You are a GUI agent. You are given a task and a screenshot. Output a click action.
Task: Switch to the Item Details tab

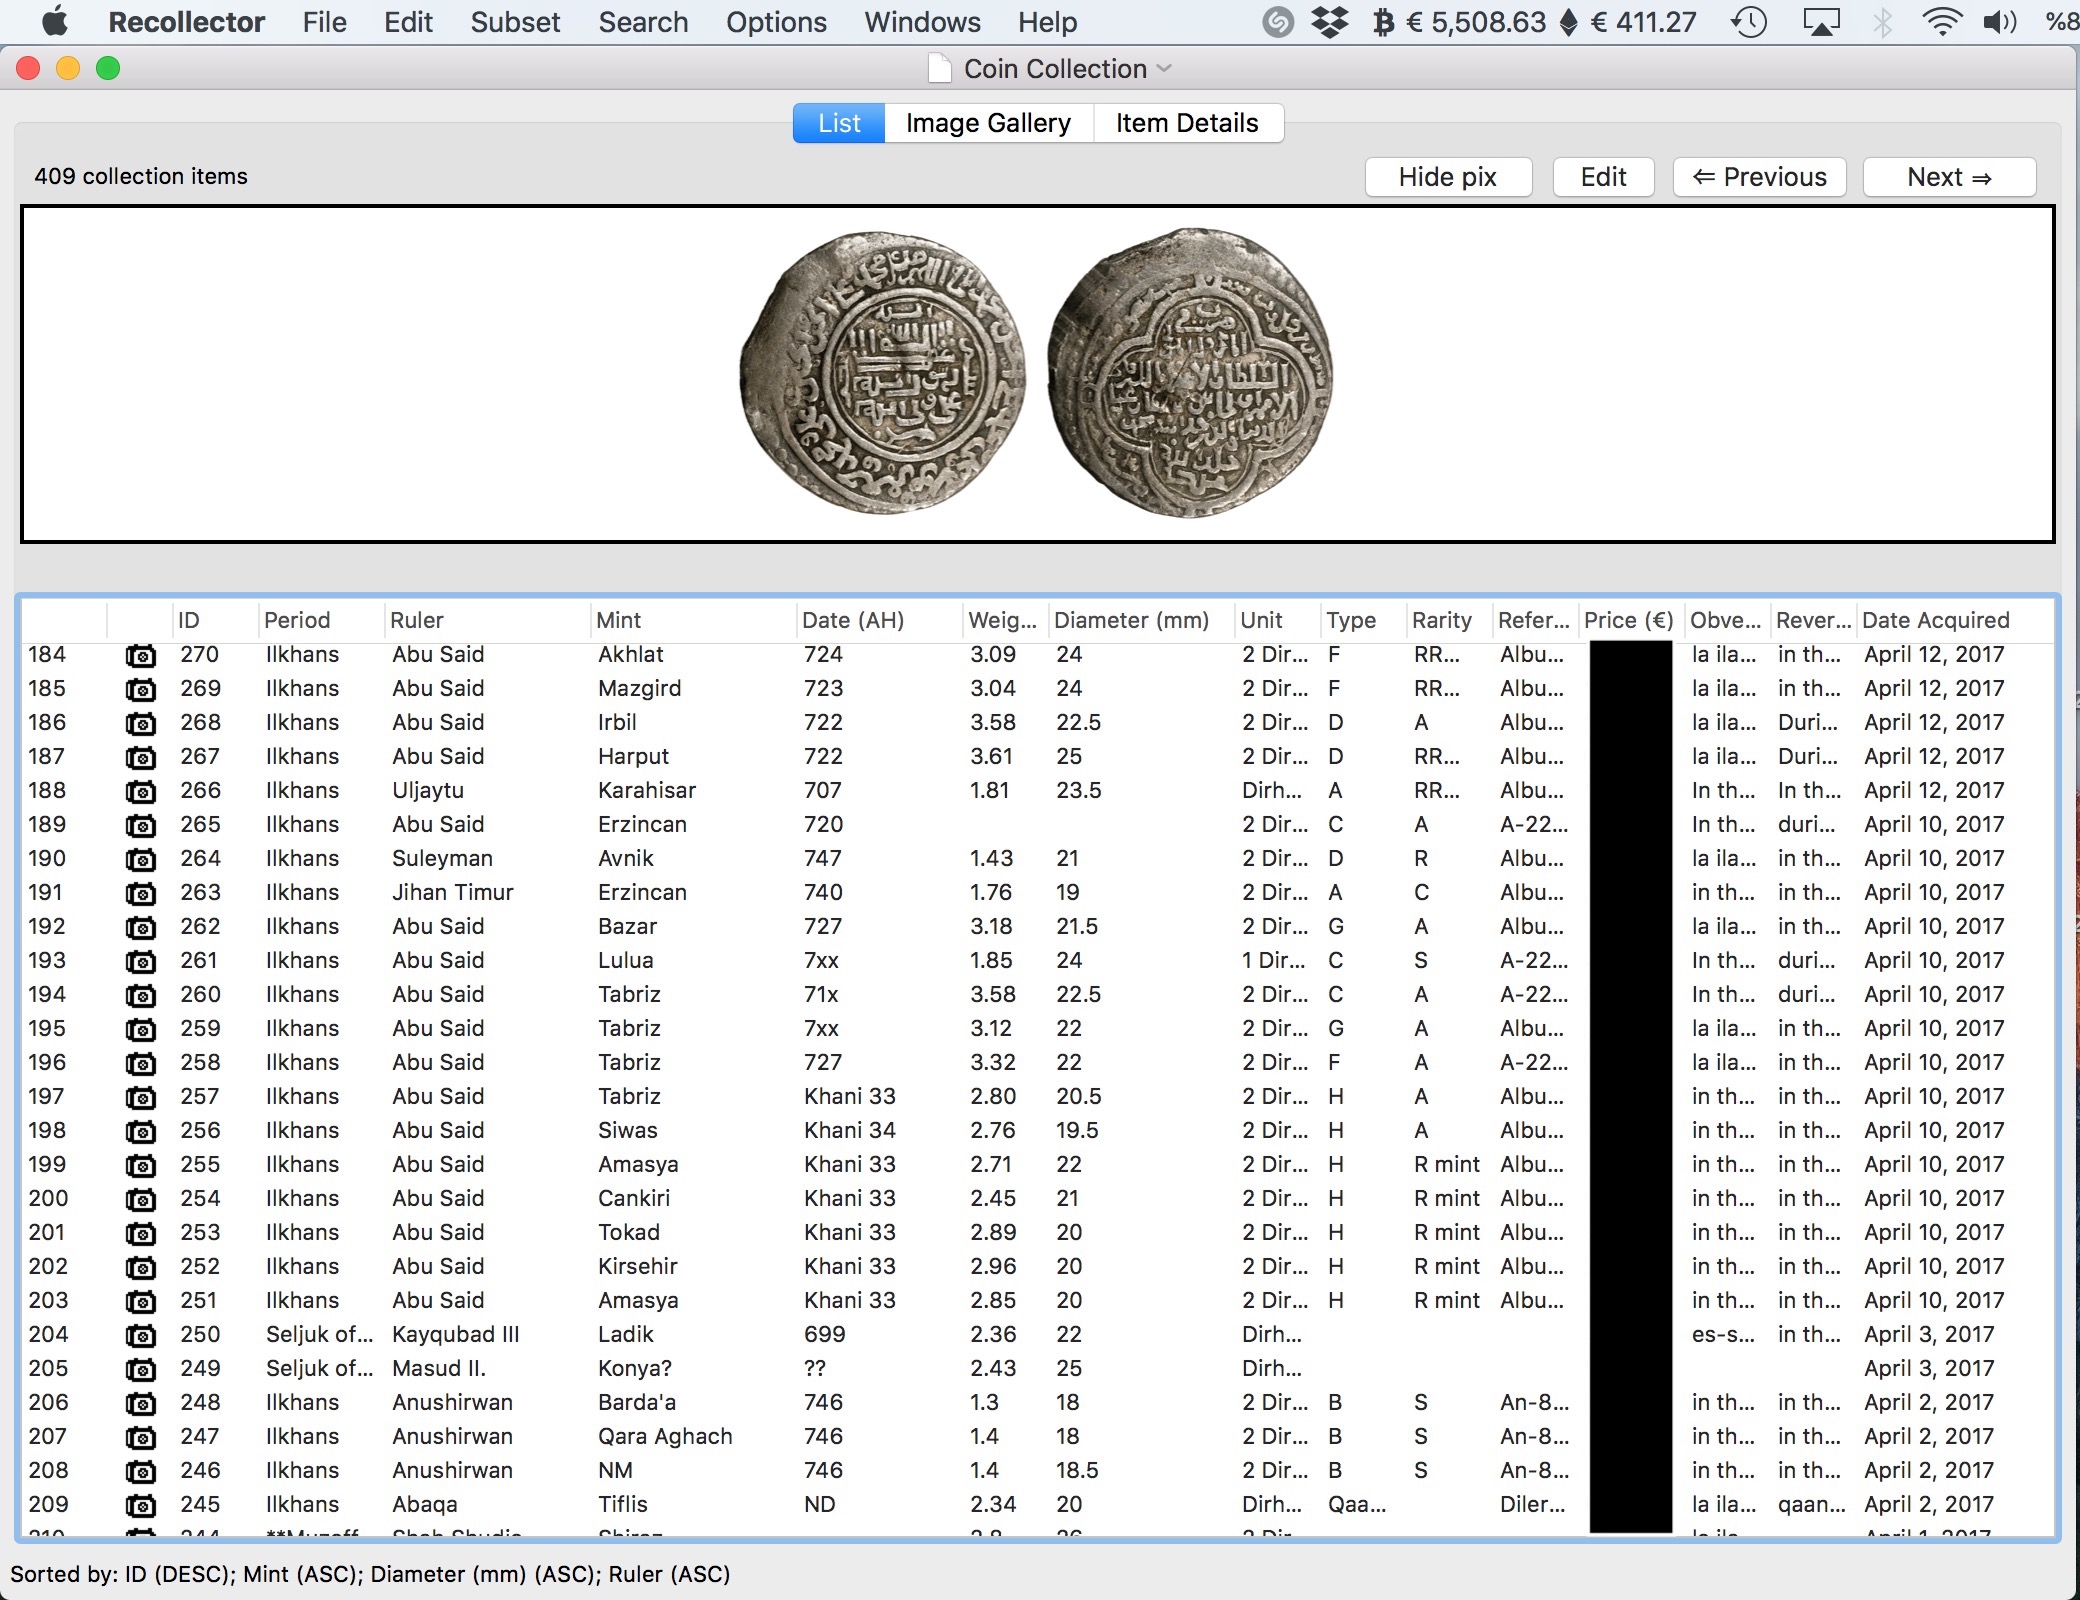1187,123
